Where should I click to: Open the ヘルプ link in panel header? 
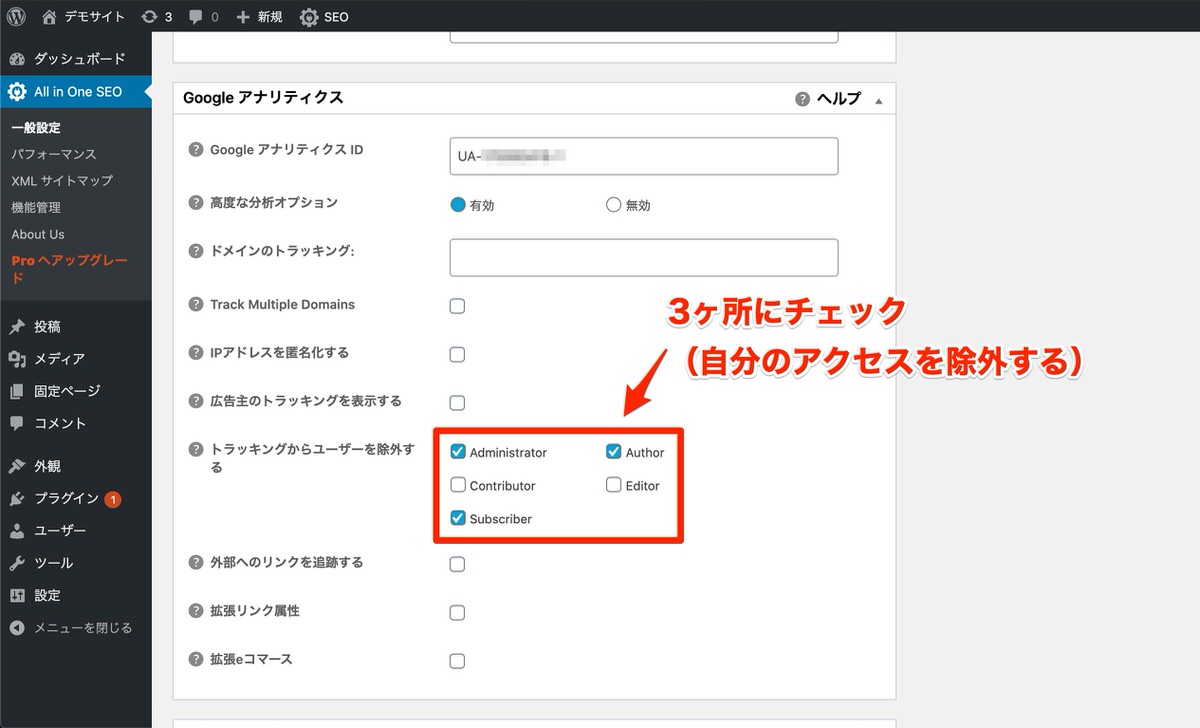pyautogui.click(x=838, y=98)
